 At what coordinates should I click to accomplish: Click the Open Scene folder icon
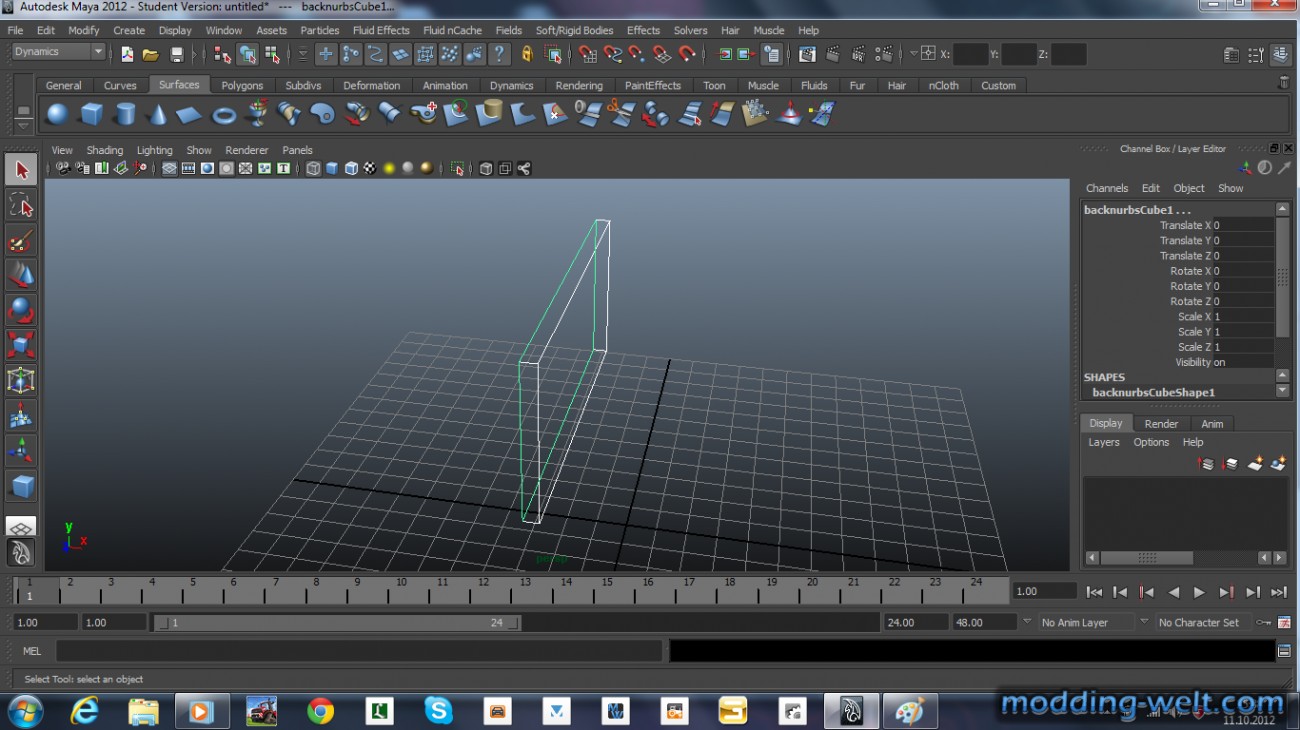[151, 54]
